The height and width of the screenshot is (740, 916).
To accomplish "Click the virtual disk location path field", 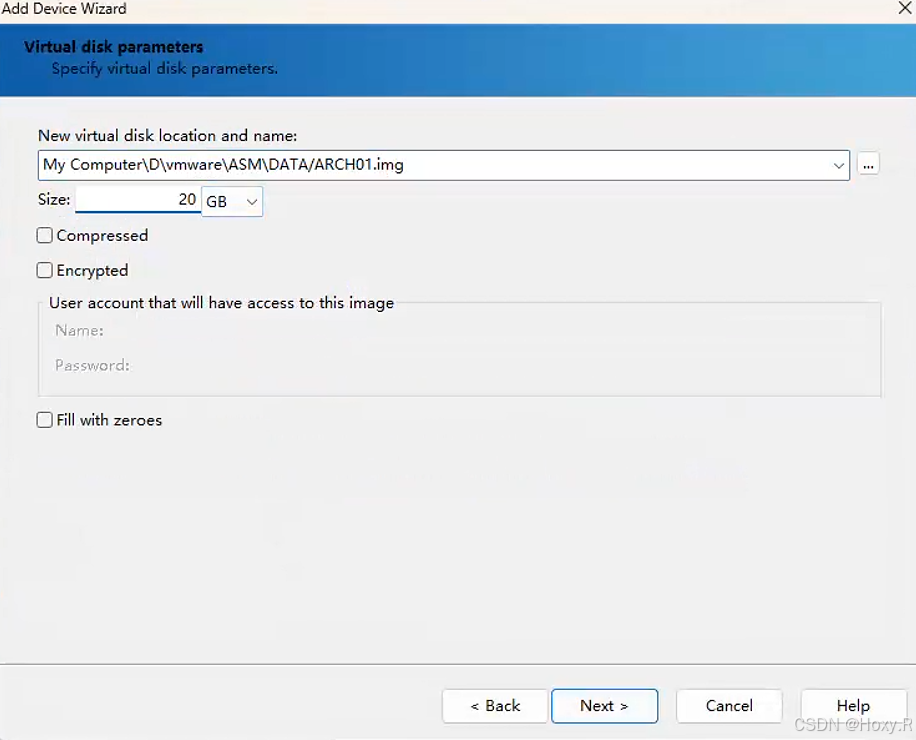I will tap(444, 165).
